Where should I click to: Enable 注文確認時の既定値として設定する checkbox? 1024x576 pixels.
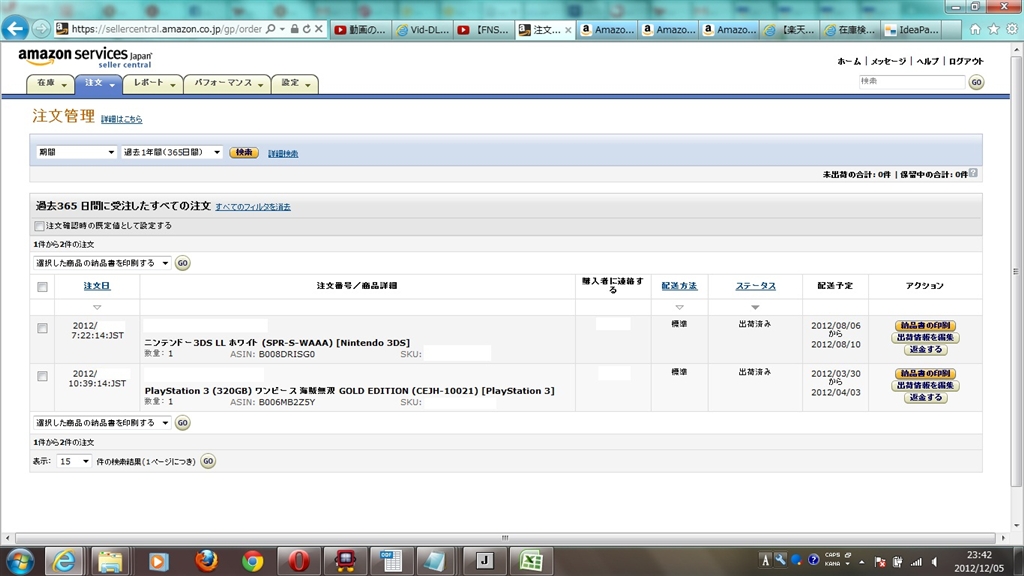[39, 226]
